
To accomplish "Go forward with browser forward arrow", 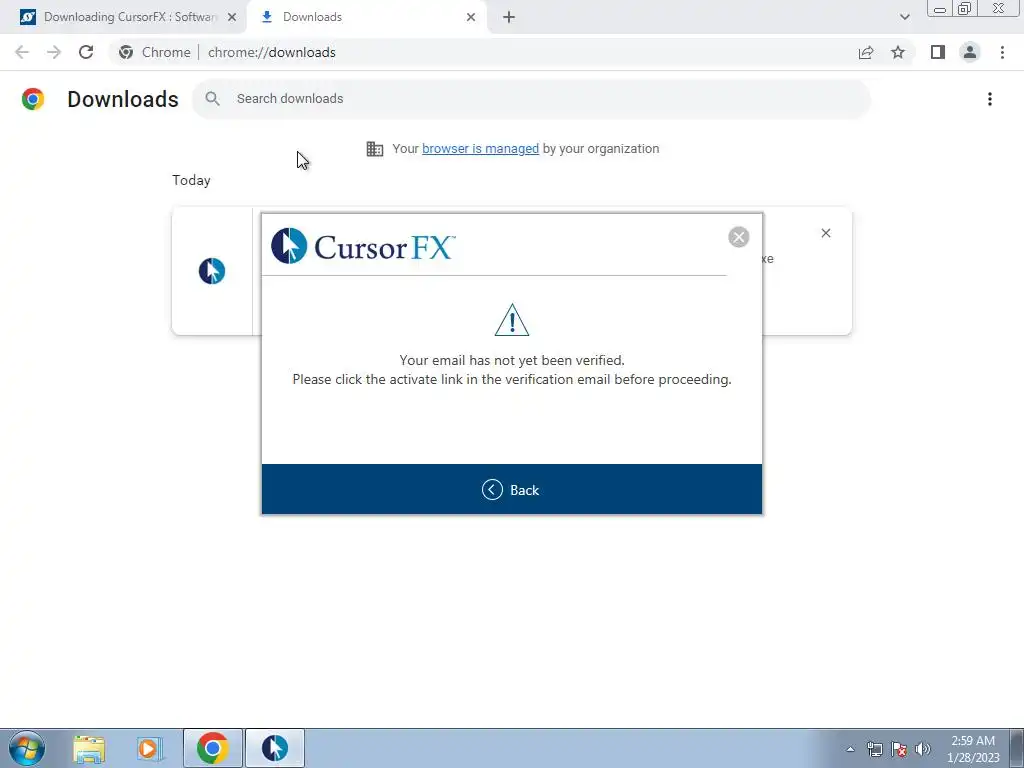I will 54,52.
